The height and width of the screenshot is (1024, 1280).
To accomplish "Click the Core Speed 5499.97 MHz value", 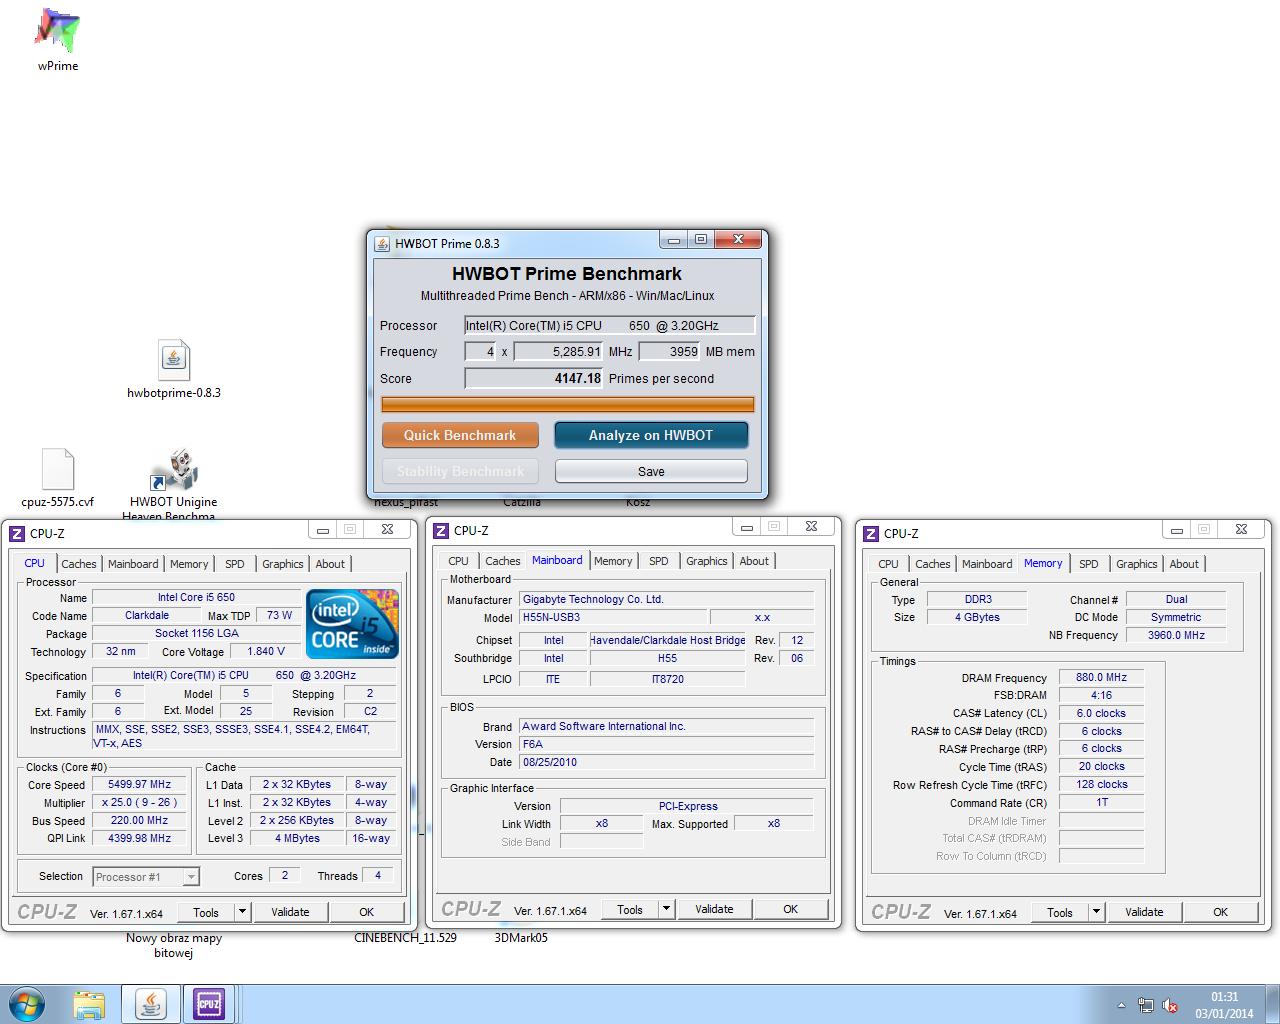I will click(x=139, y=784).
